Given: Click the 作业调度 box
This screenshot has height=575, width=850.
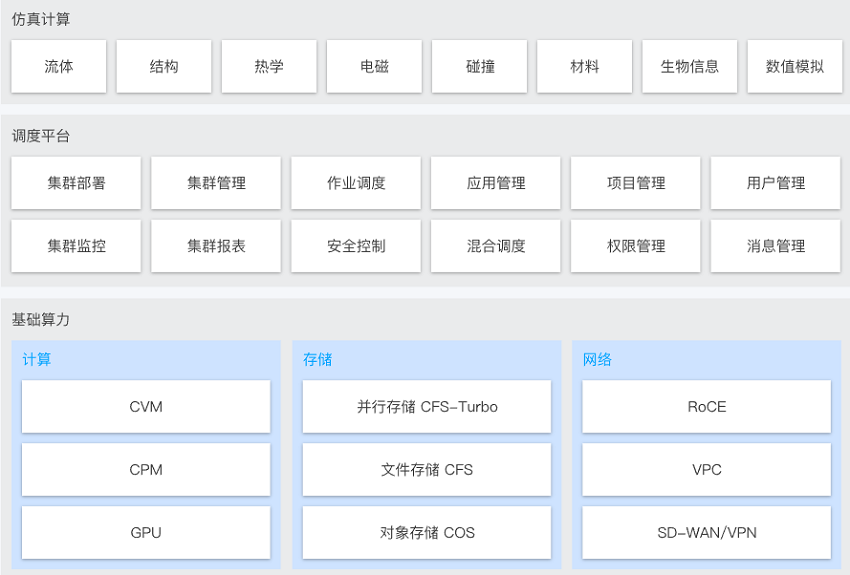Looking at the screenshot, I should click(x=356, y=183).
